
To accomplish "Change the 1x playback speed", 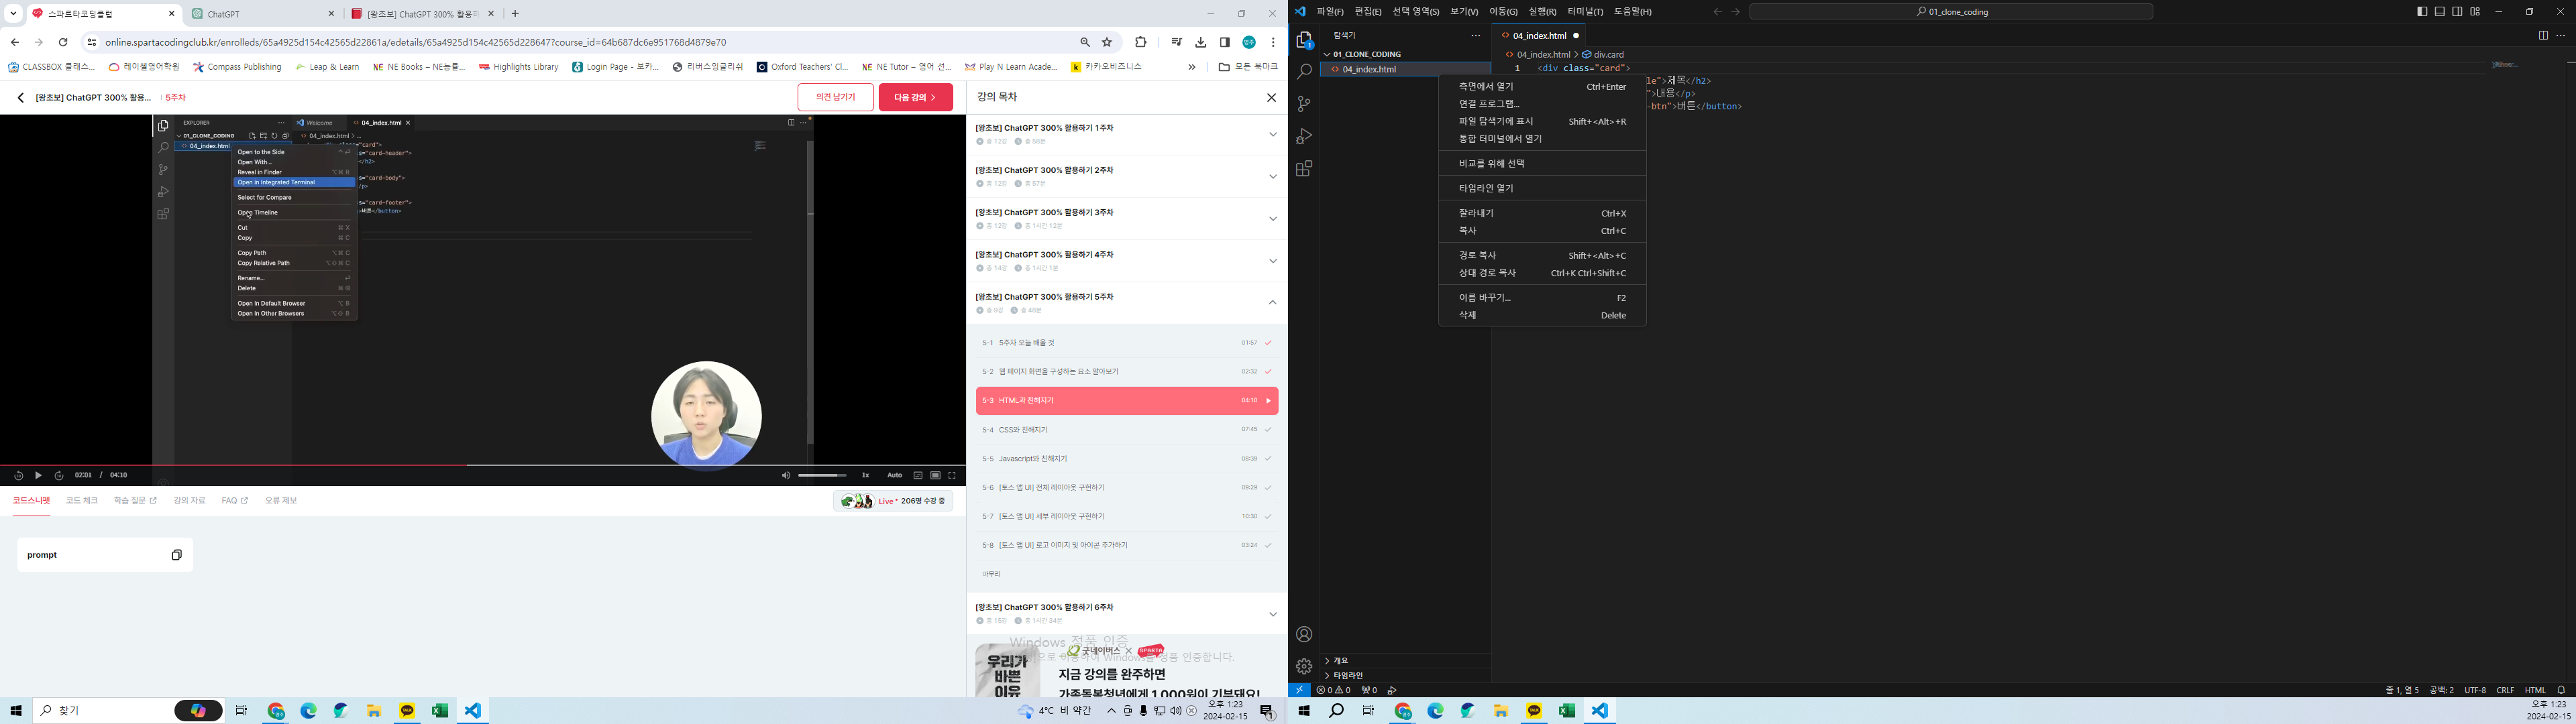I will coord(866,475).
